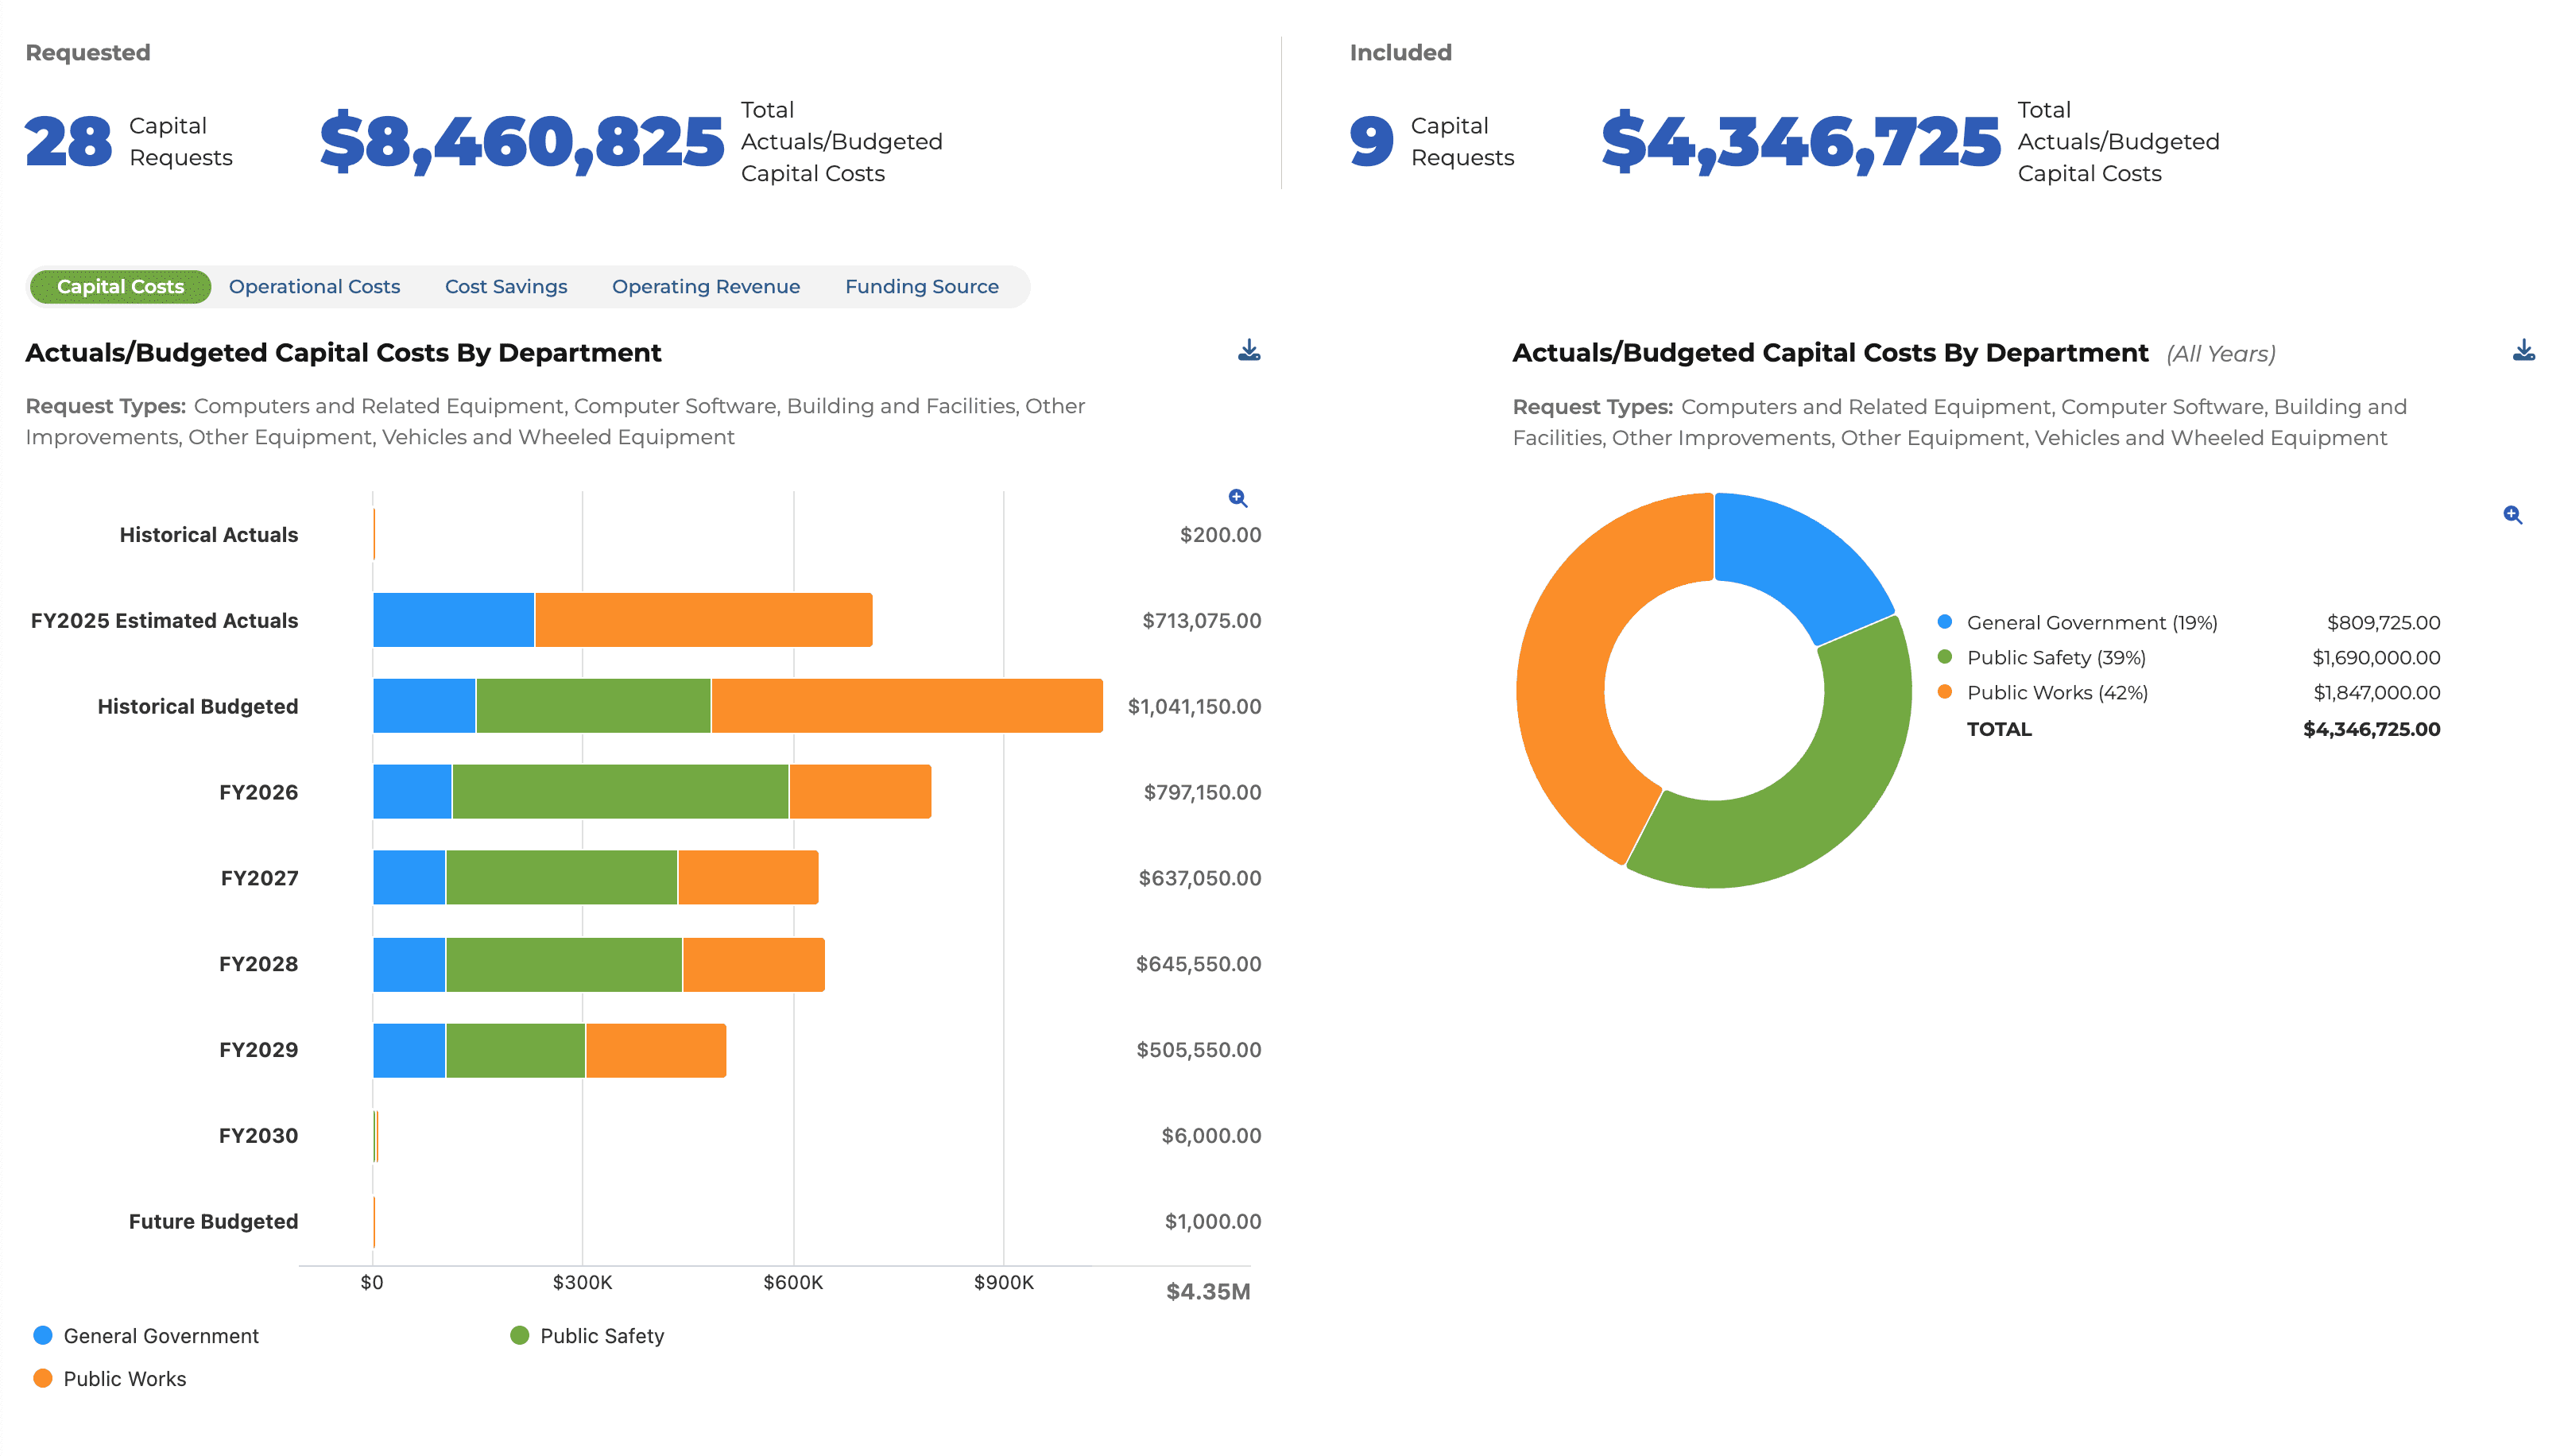
Task: Click the magnifier zoom icon beside donut chart
Action: [2513, 514]
